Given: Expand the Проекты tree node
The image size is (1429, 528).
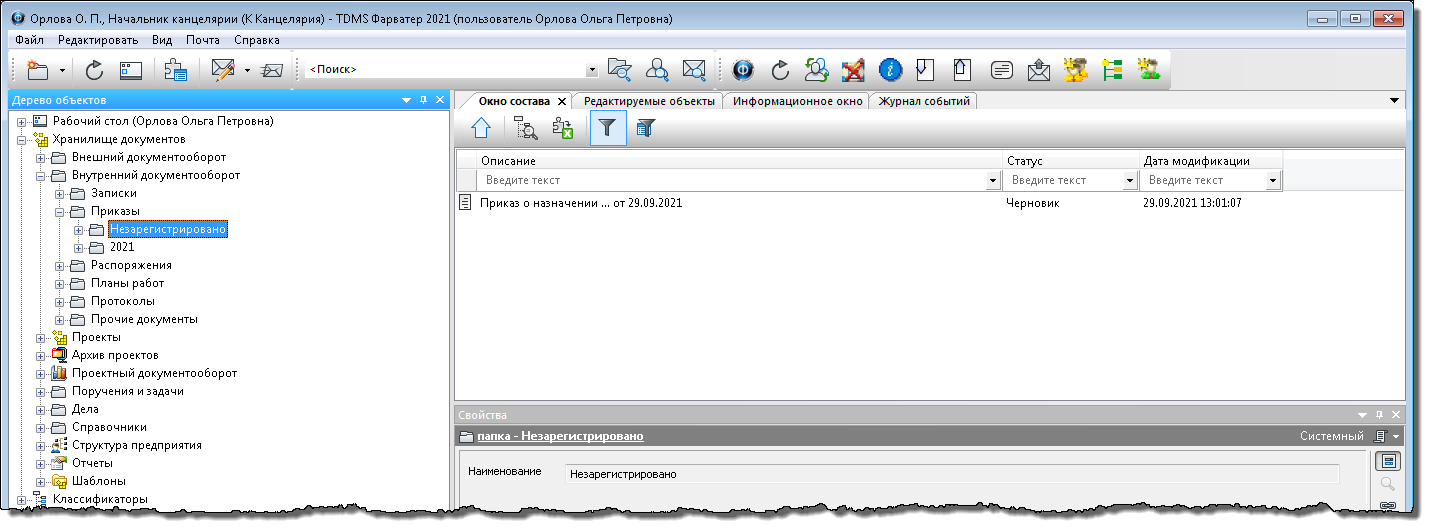Looking at the screenshot, I should (41, 338).
